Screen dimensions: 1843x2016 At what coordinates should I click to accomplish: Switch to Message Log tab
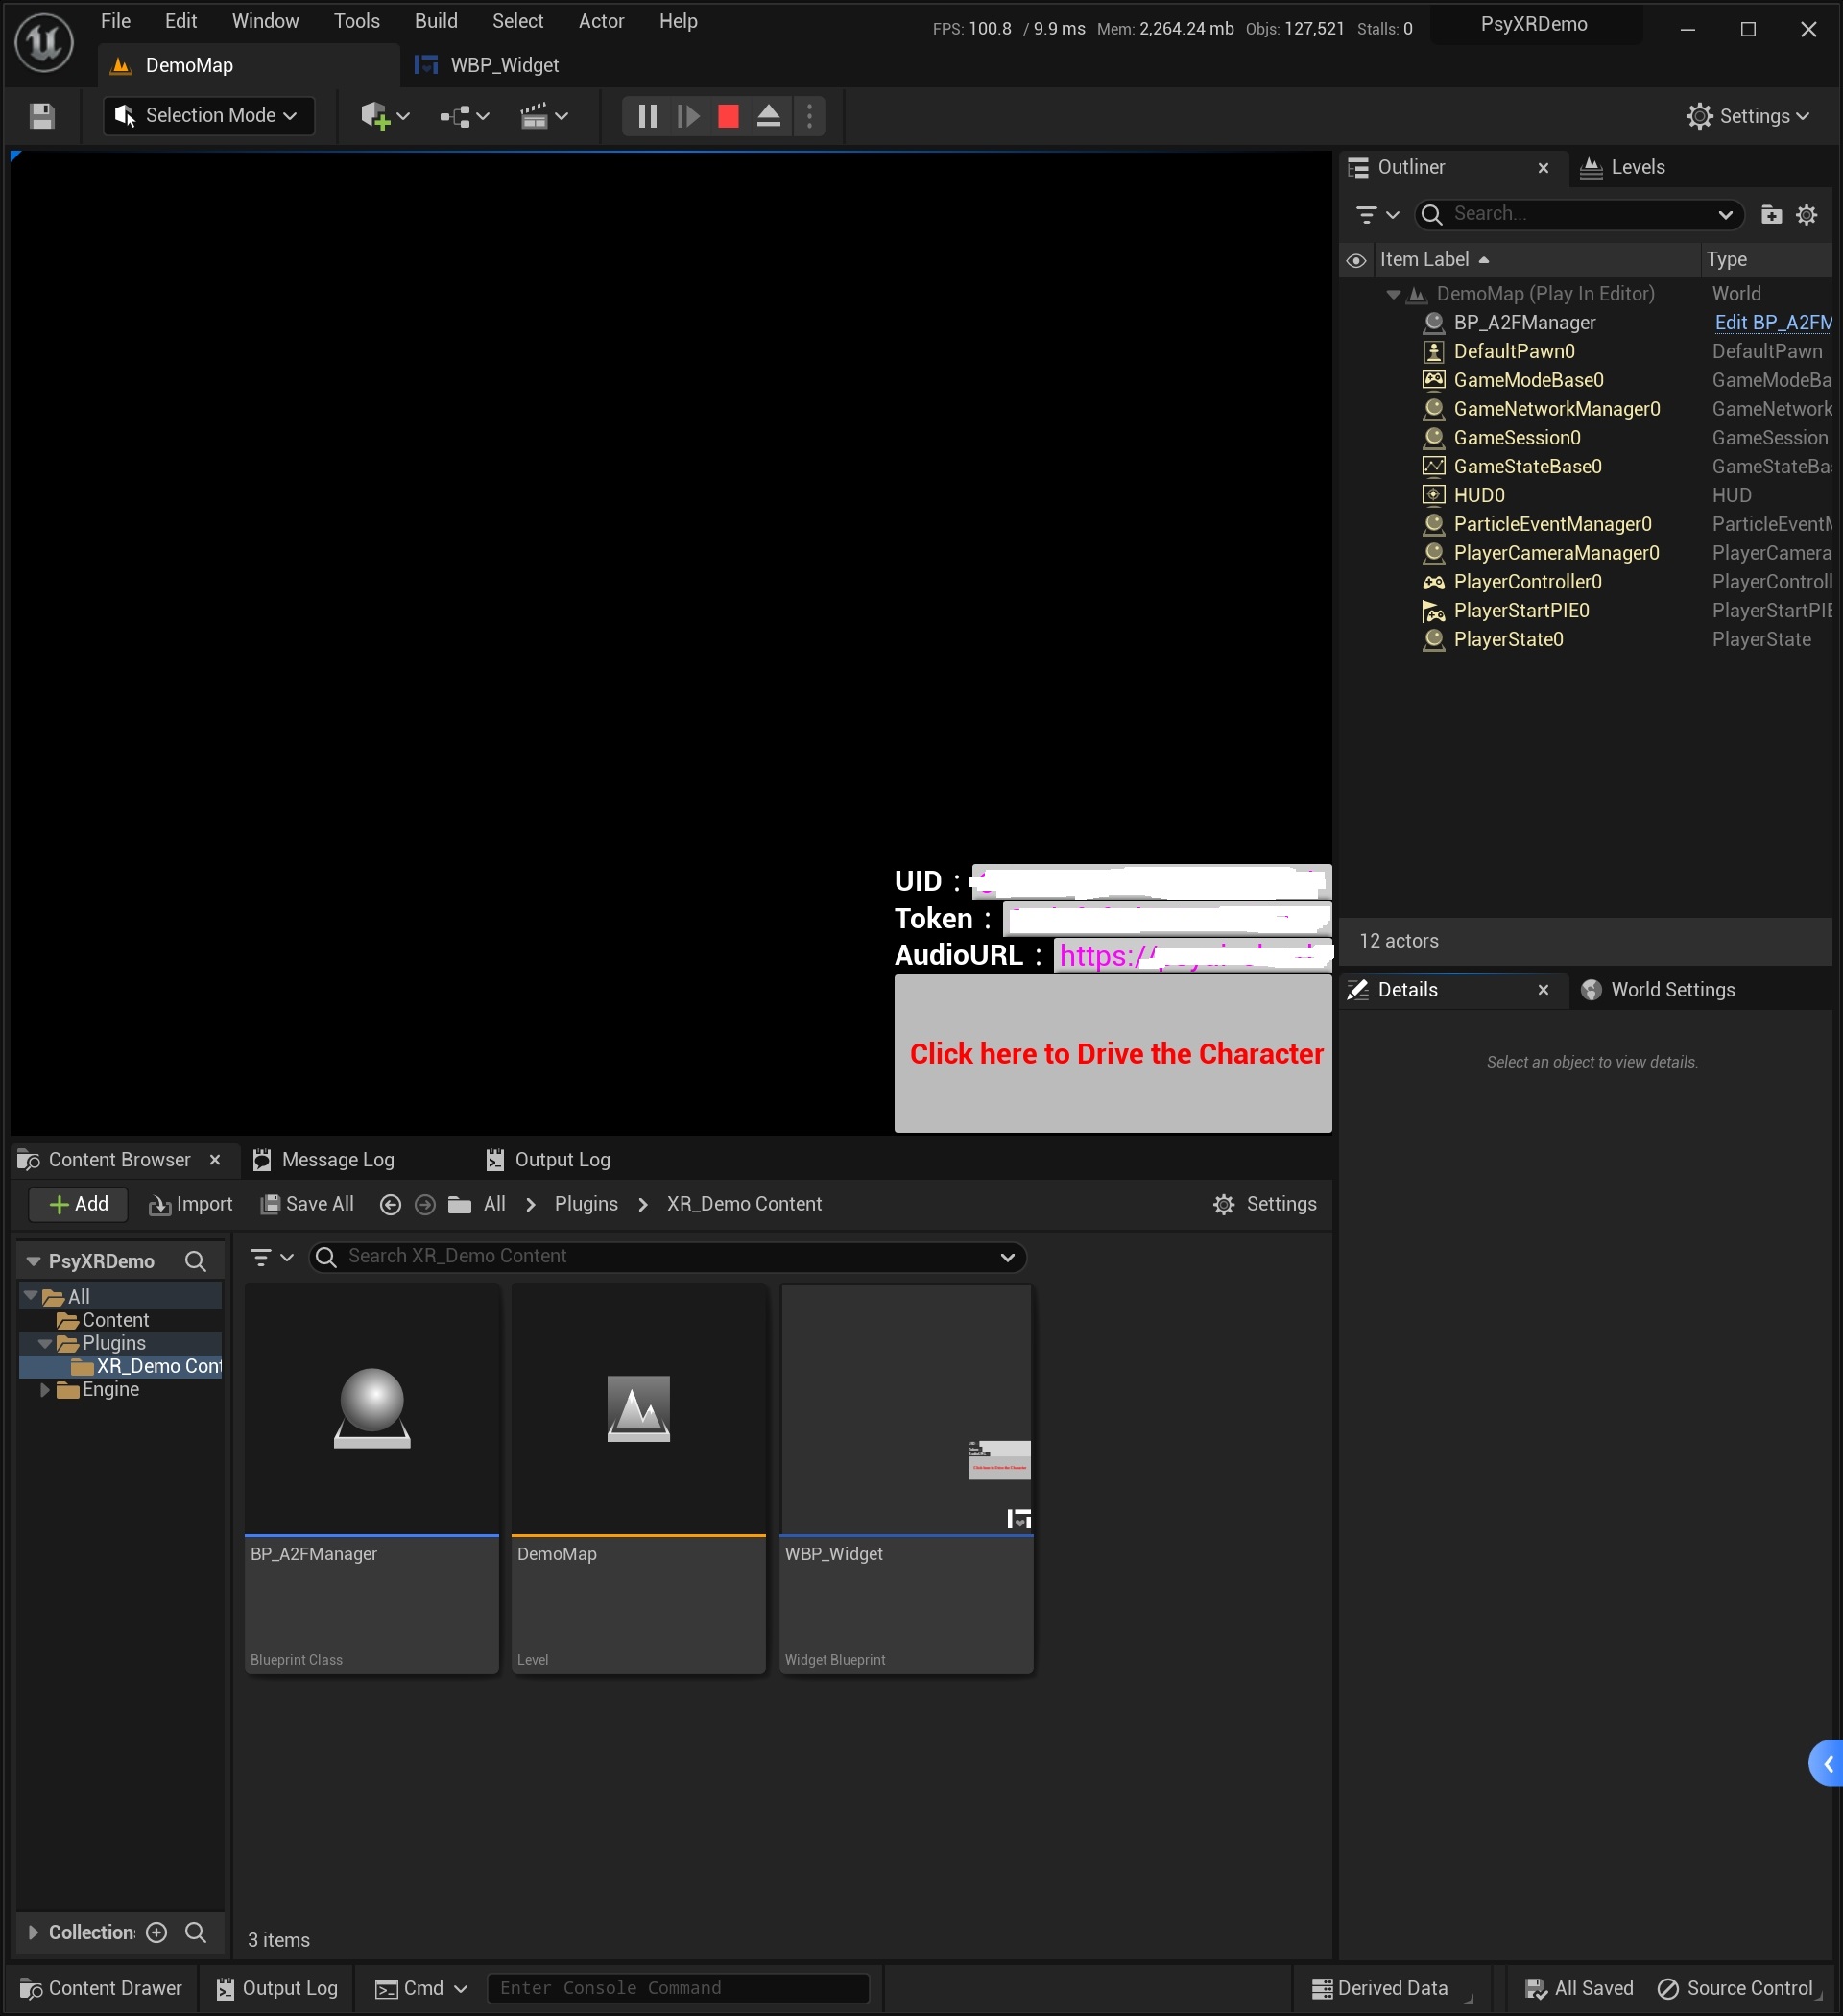pyautogui.click(x=323, y=1159)
